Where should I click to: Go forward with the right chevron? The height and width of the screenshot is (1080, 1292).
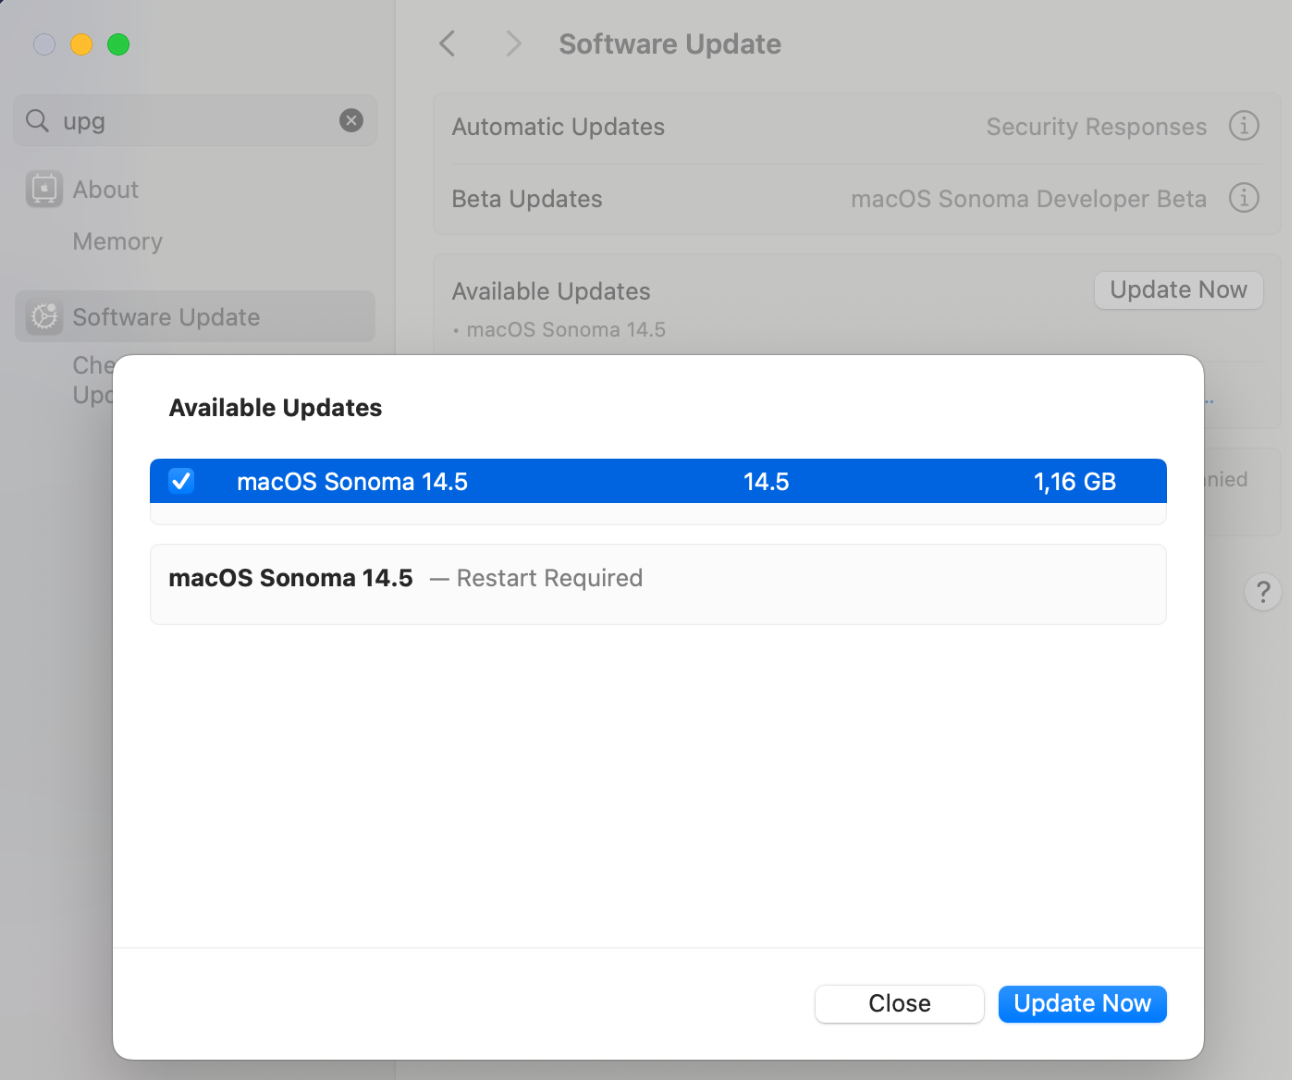[x=513, y=44]
